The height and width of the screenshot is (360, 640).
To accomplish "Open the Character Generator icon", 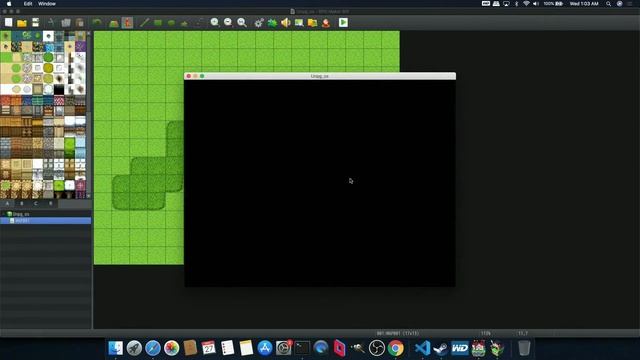I will coord(326,22).
